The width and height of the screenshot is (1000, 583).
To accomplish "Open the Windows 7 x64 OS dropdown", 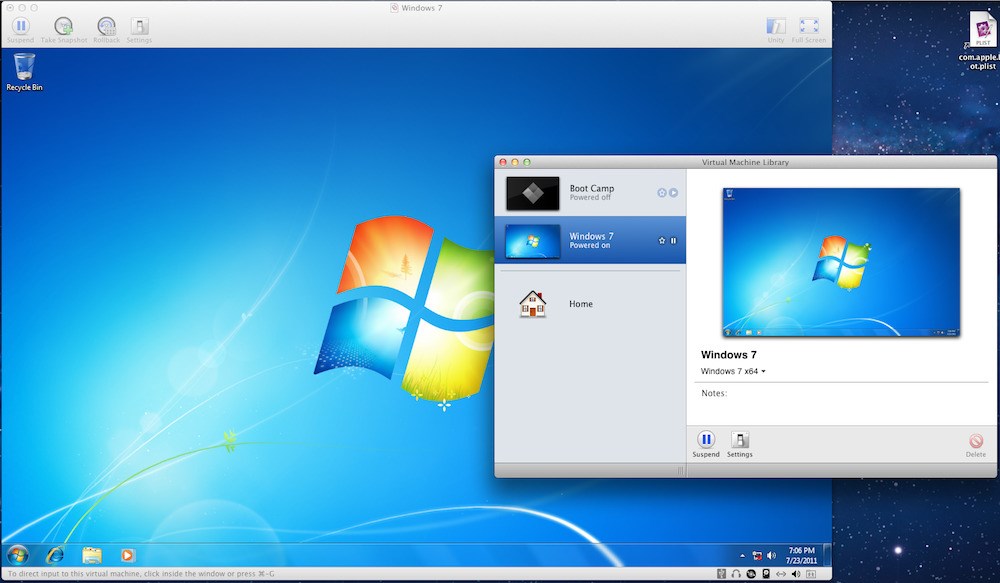I will [x=733, y=371].
